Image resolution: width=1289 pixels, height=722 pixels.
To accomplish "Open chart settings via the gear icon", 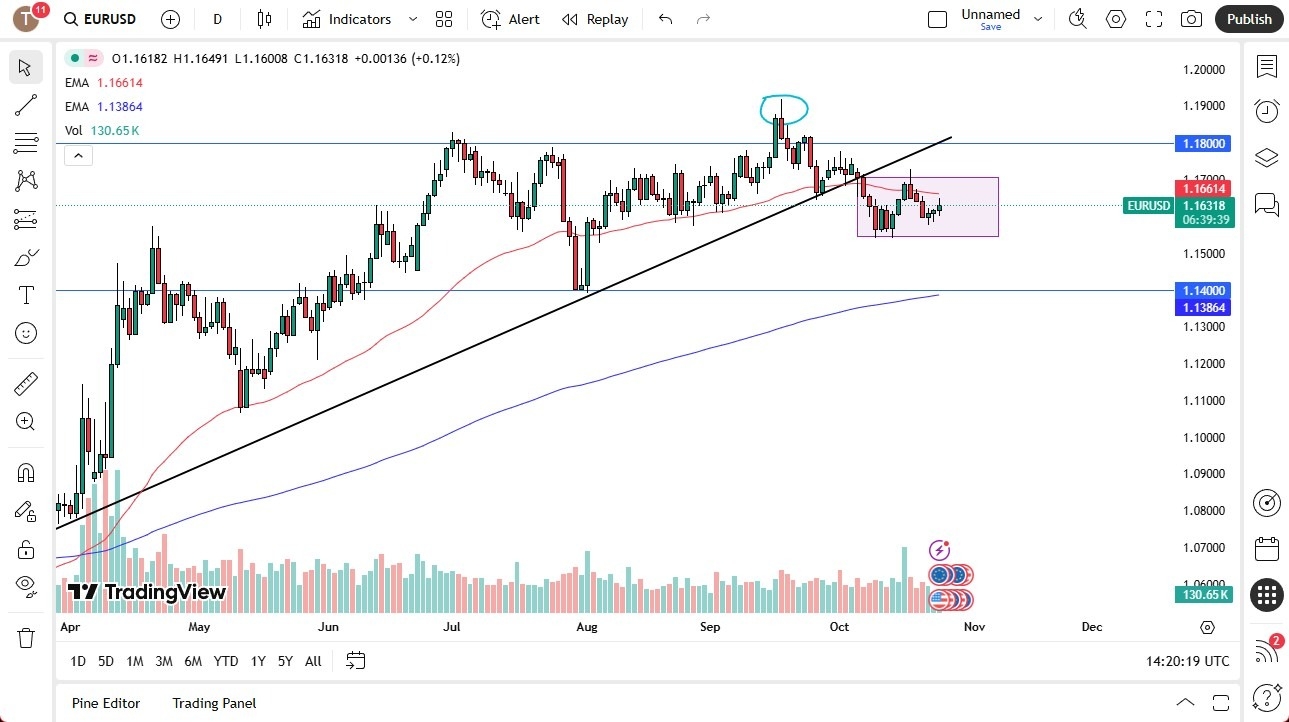I will click(x=1115, y=19).
